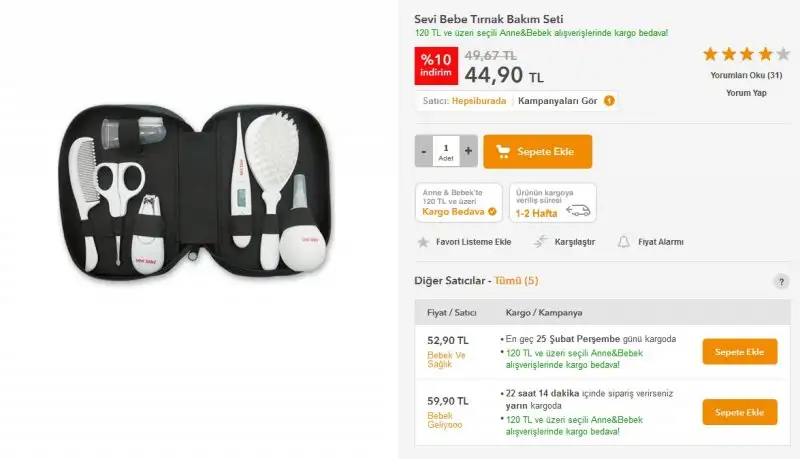Image resolution: width=800 pixels, height=459 pixels.
Task: Open Yorumları Oku (31) reviews link
Action: pos(746,75)
